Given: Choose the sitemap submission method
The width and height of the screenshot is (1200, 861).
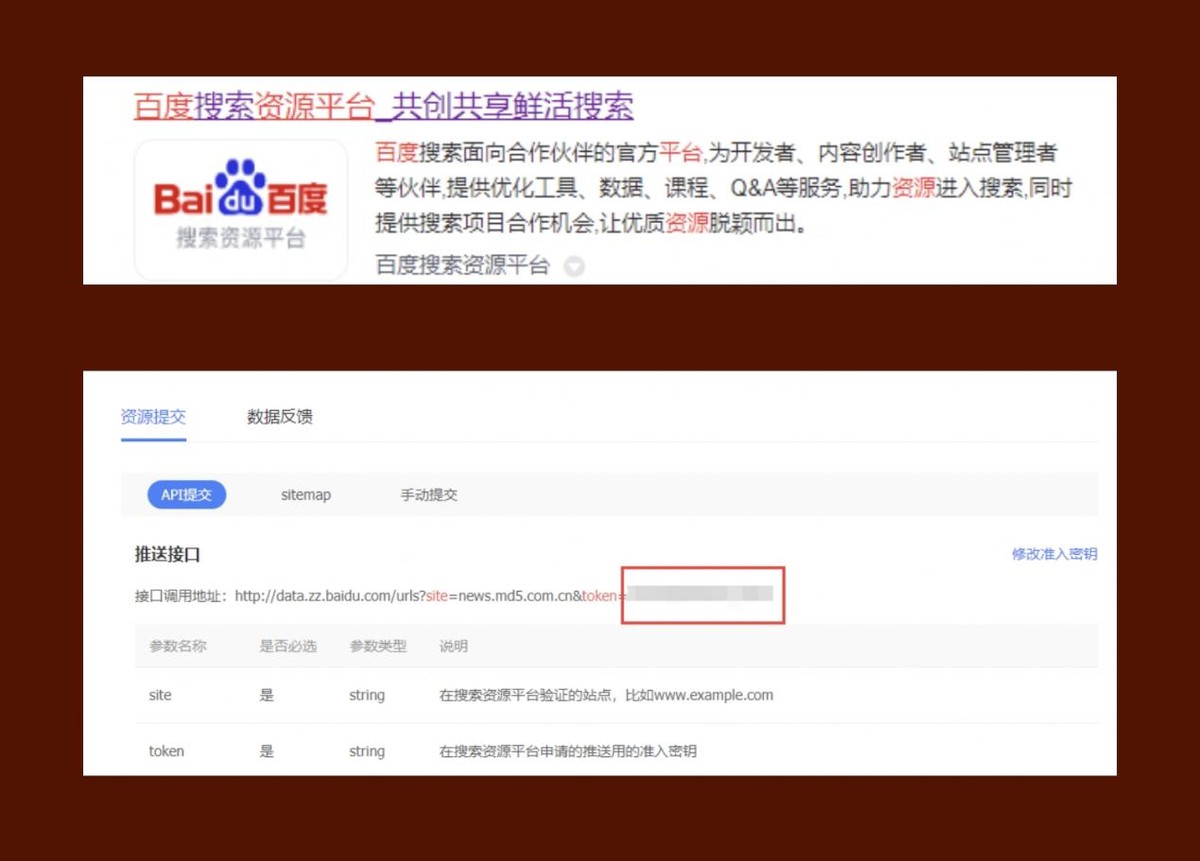Looking at the screenshot, I should (x=306, y=494).
